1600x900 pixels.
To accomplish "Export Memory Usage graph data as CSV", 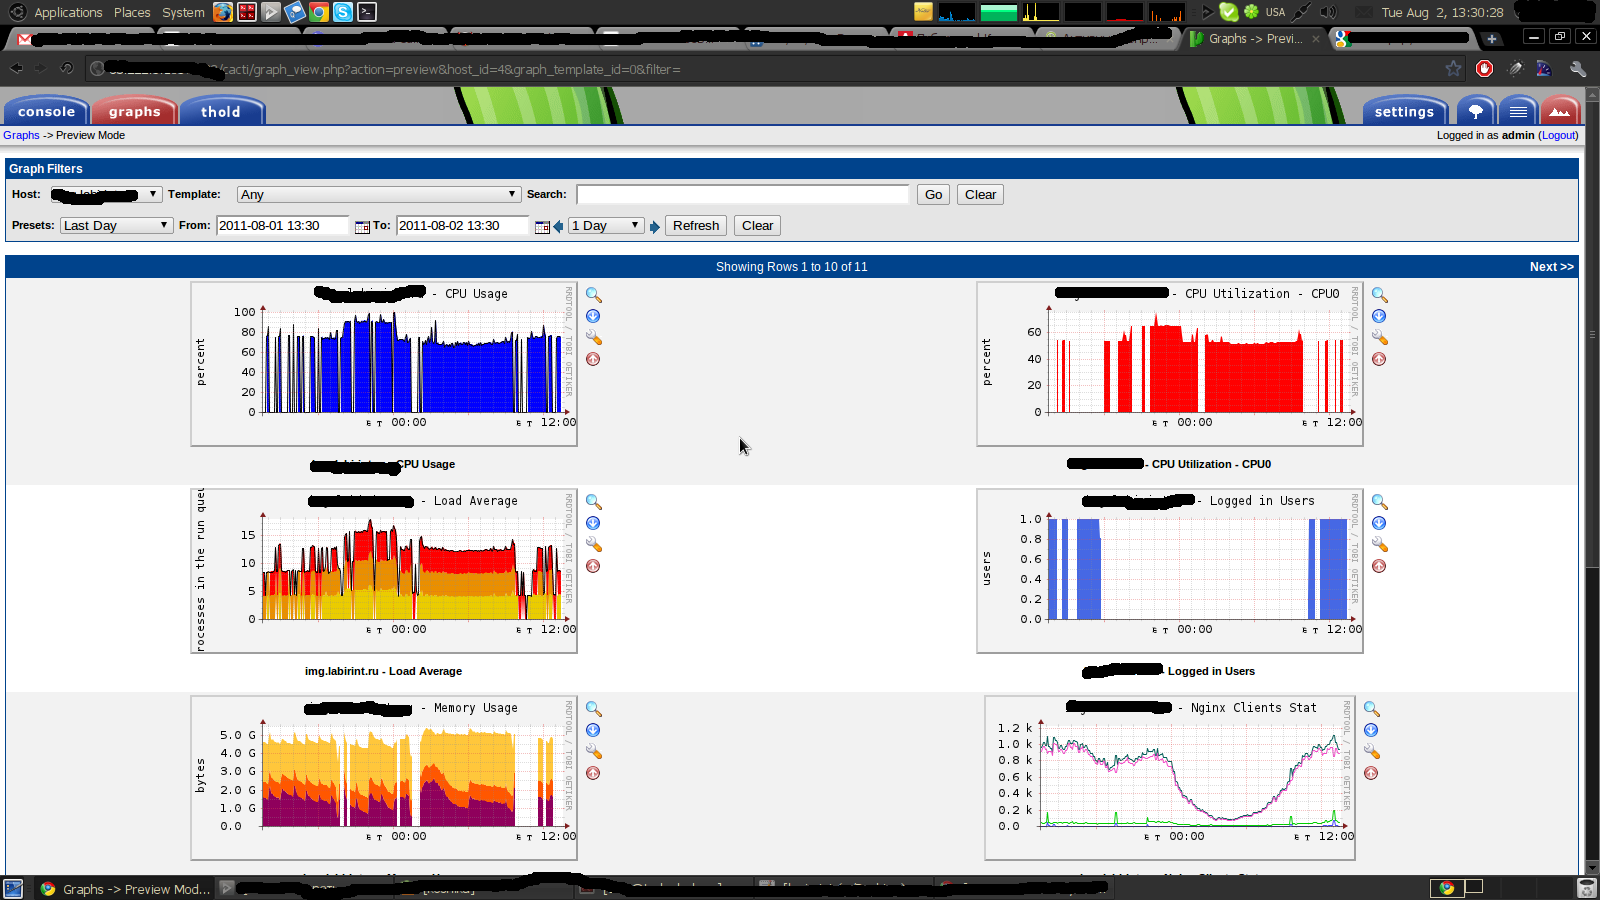I will click(593, 730).
